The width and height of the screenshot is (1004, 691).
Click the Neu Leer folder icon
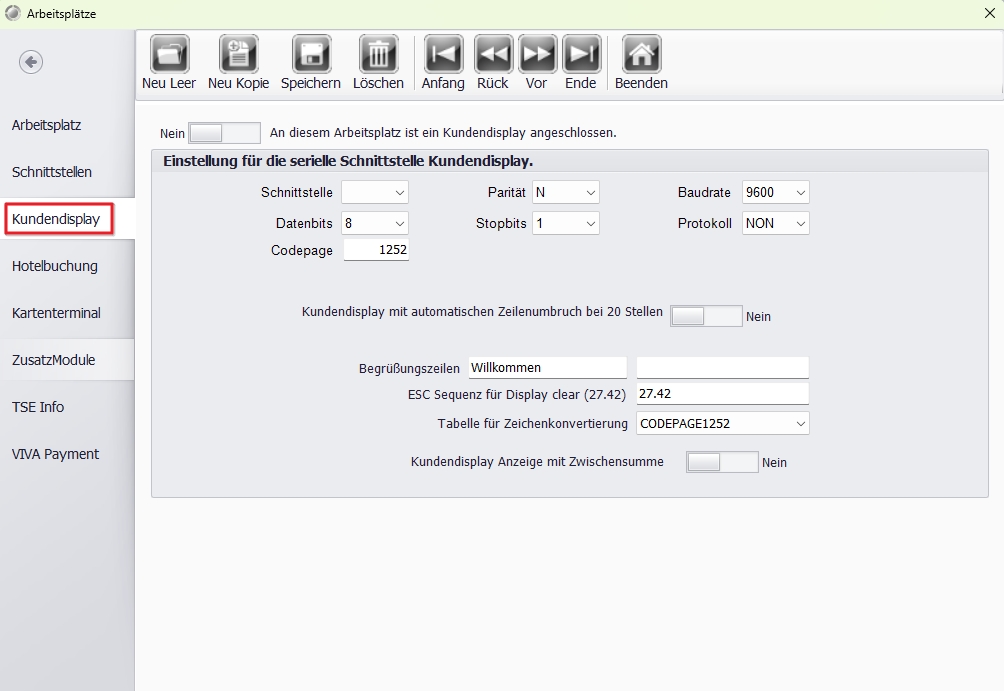click(x=169, y=54)
